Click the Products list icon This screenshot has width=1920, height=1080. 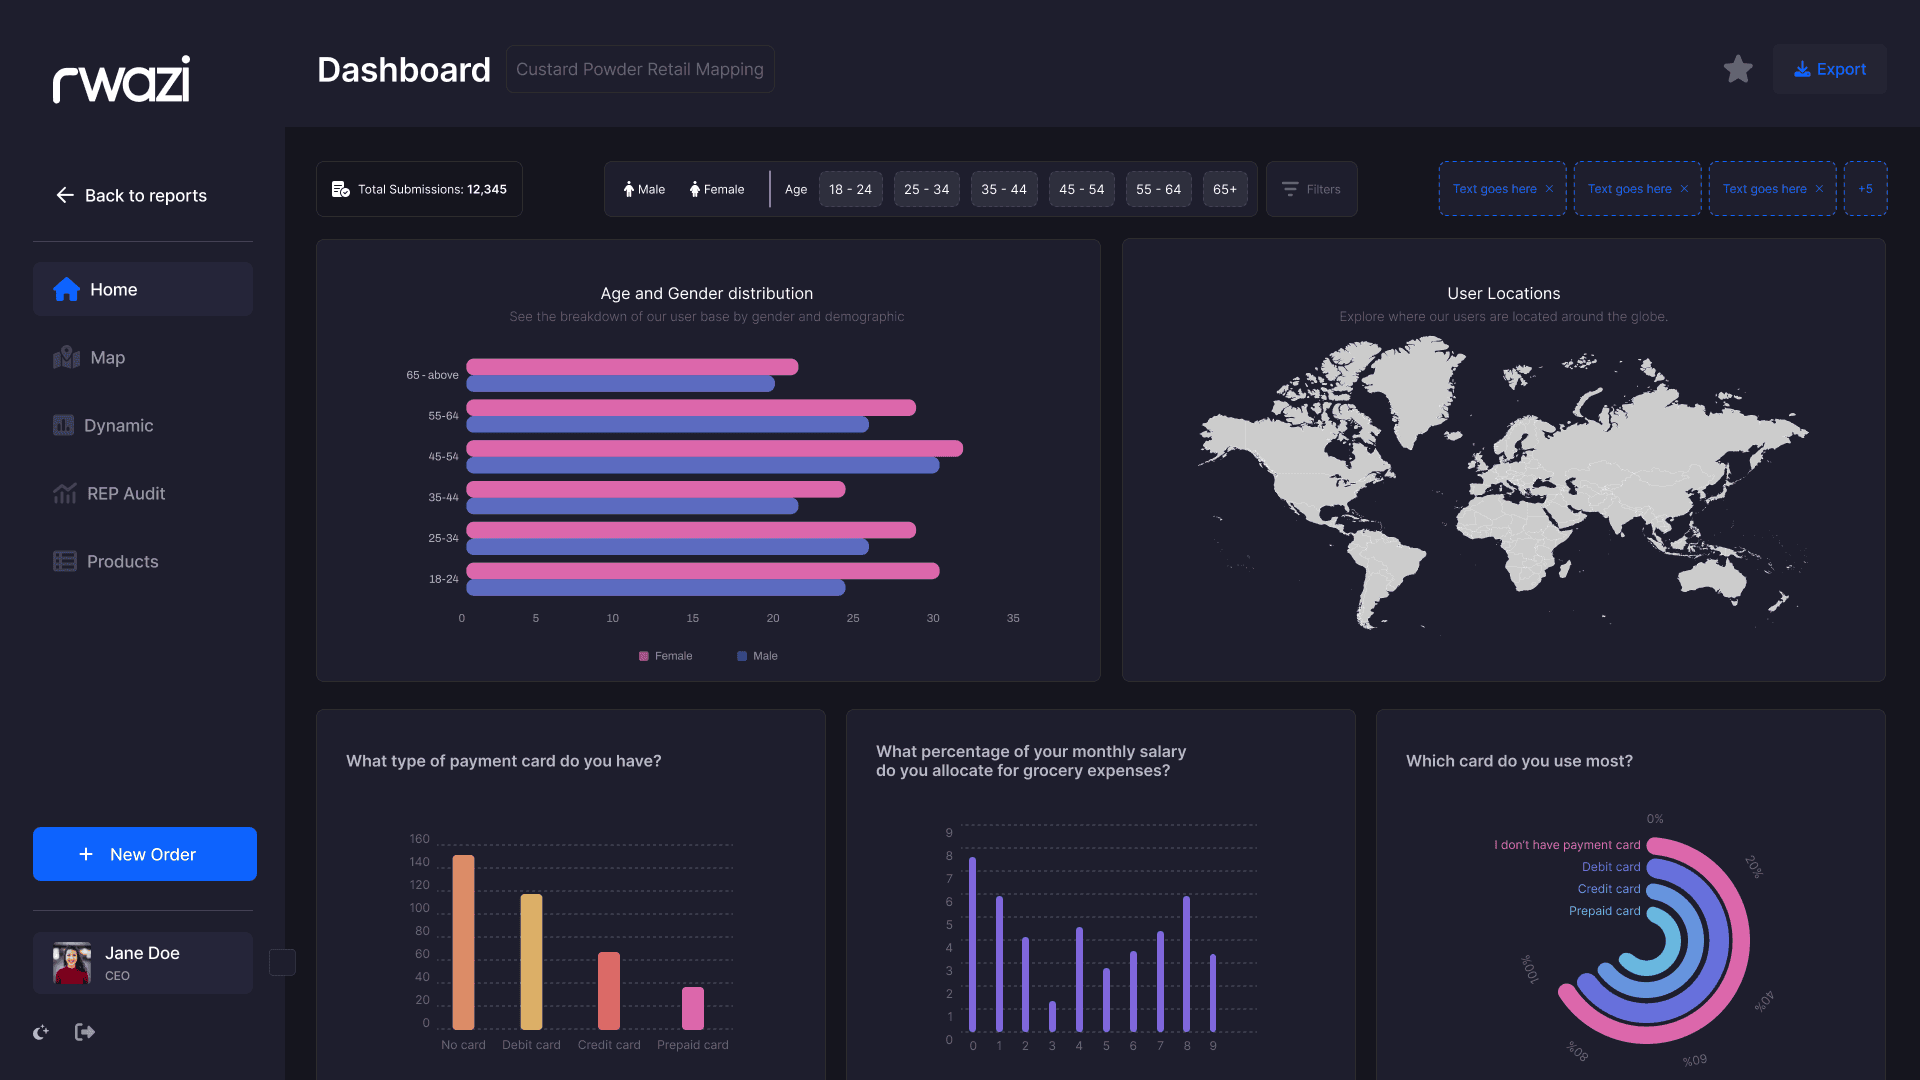coord(65,561)
